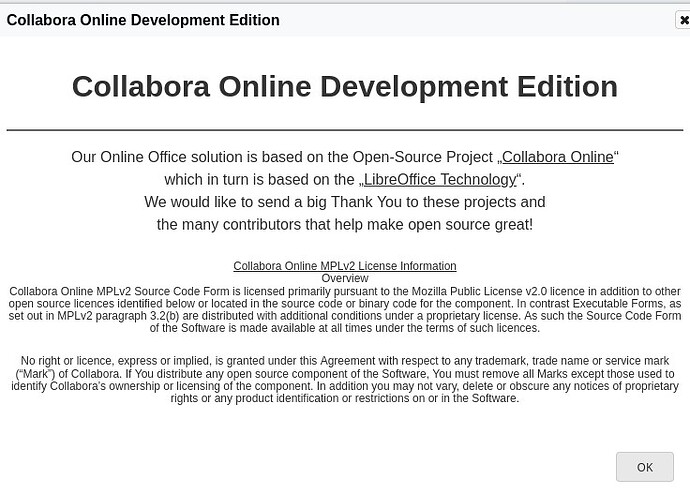Follow the LibreOffice Technology link
690x494 pixels.
(x=440, y=180)
